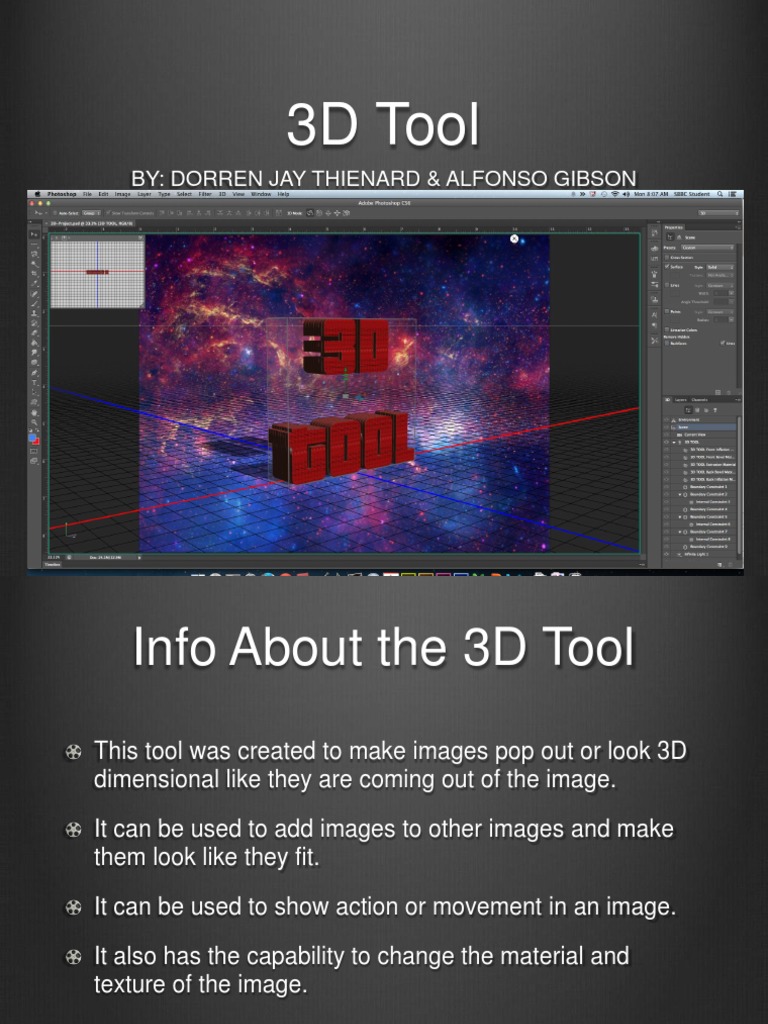Click the zoom percentage field in status bar
768x1024 pixels.
[x=52, y=557]
